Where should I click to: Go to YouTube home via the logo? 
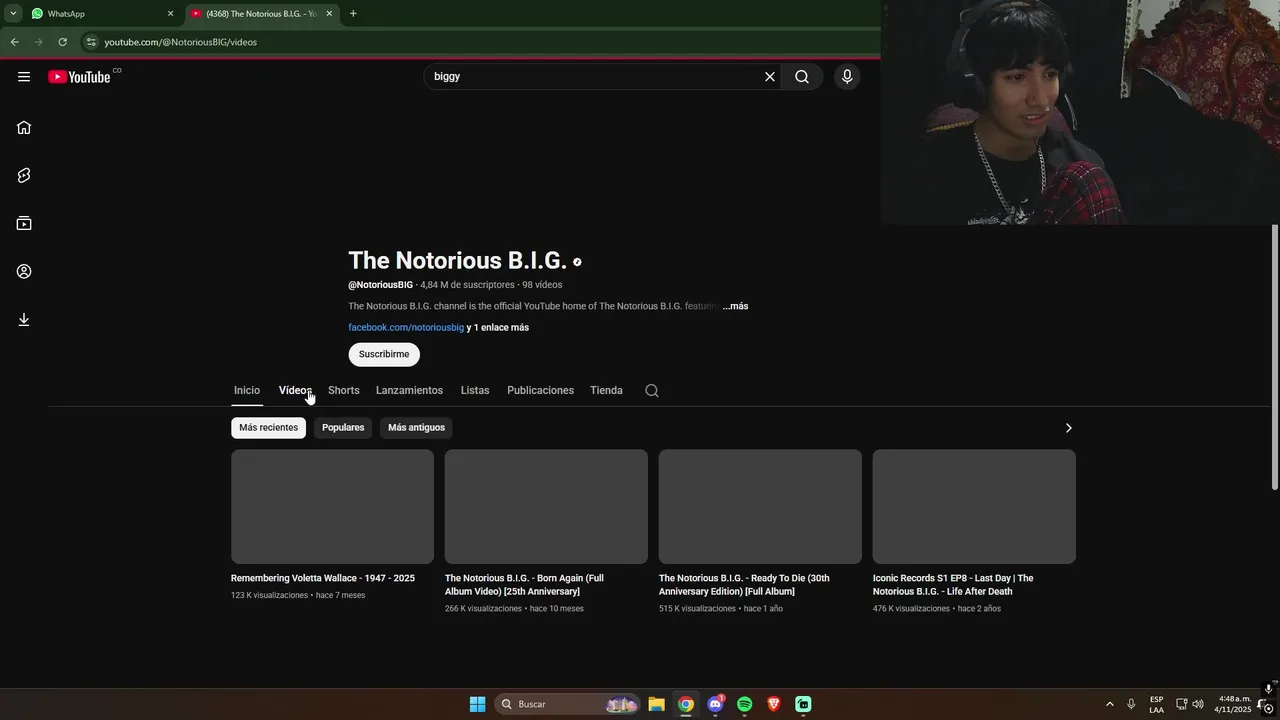[x=79, y=77]
